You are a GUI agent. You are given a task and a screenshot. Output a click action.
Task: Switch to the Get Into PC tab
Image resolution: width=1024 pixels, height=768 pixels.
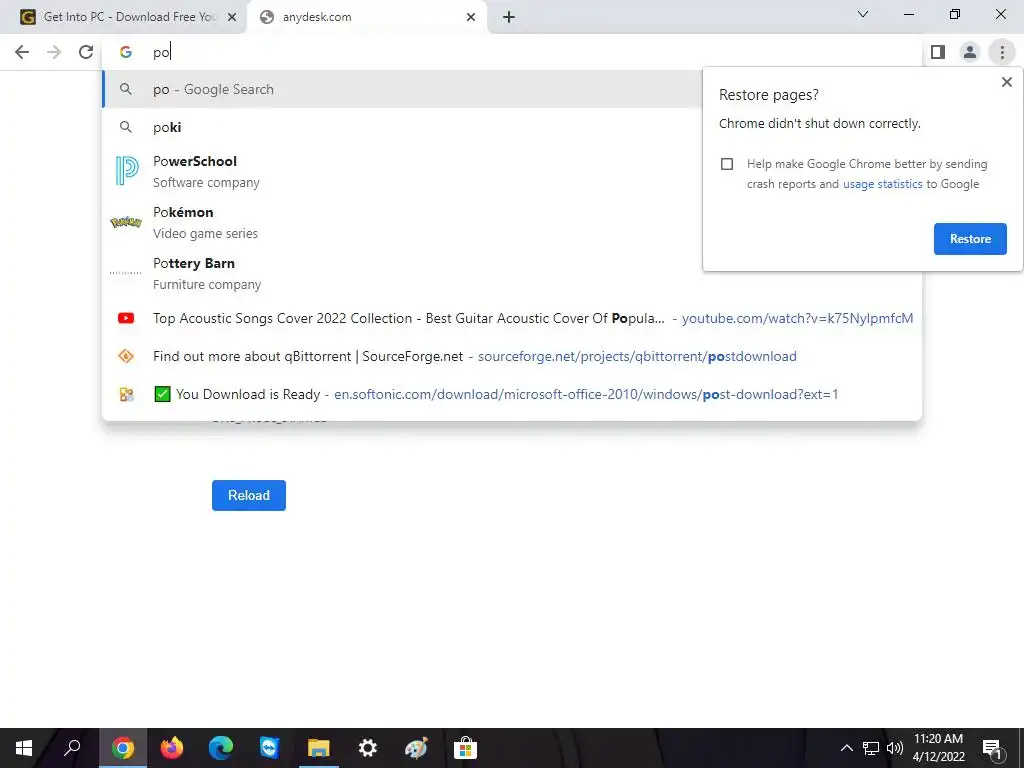tap(123, 17)
